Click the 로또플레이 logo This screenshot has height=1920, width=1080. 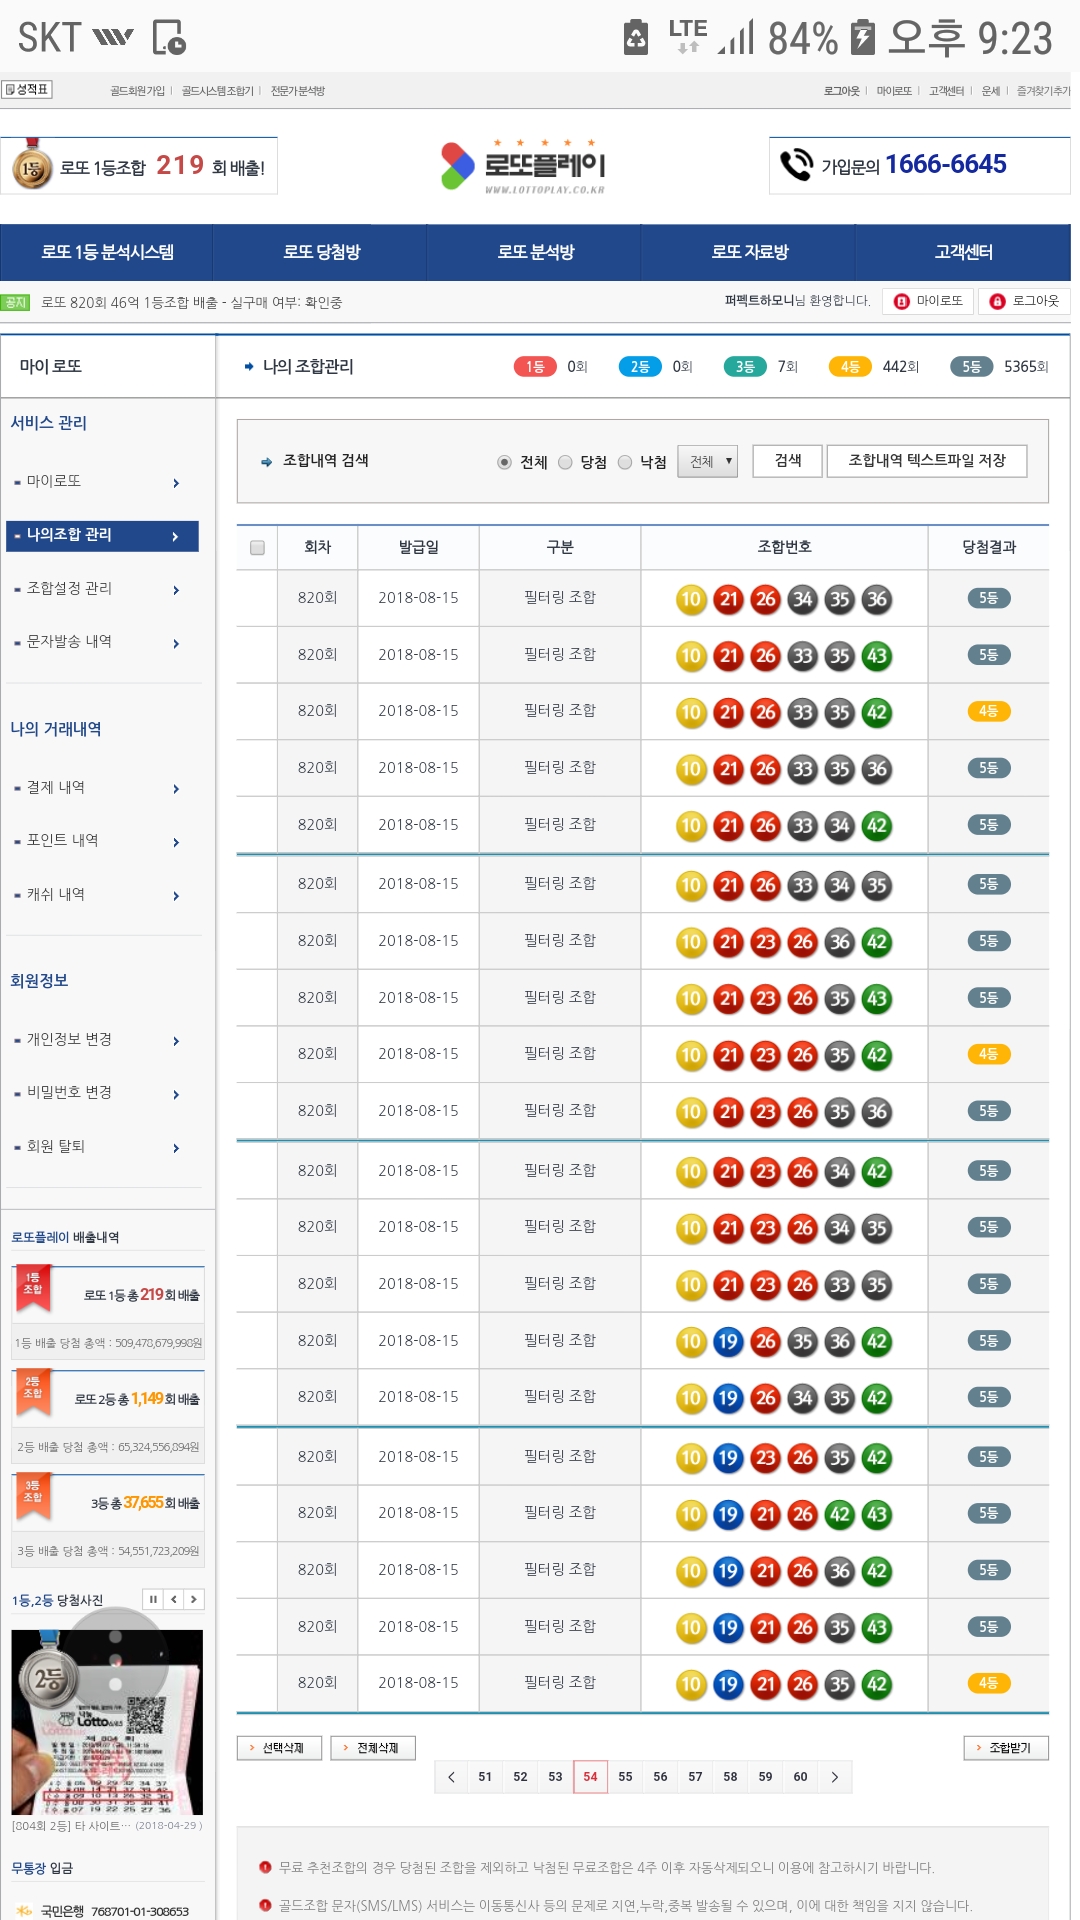(x=524, y=166)
